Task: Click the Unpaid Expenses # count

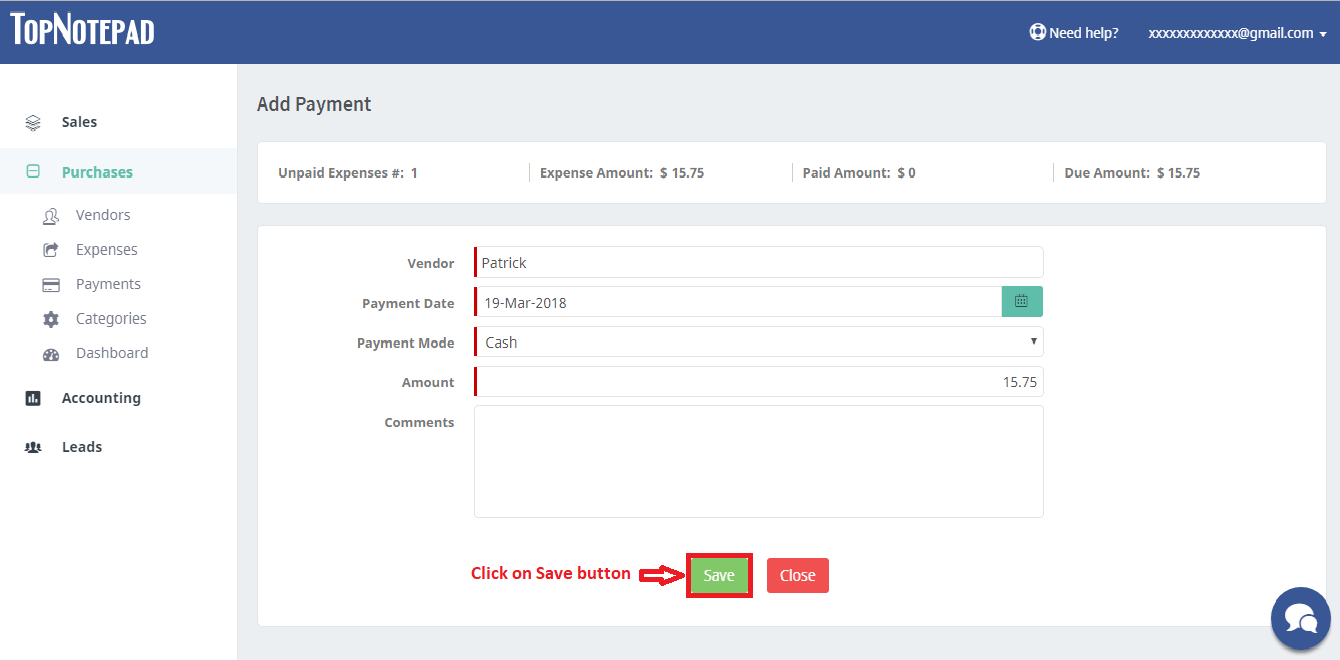Action: (348, 173)
